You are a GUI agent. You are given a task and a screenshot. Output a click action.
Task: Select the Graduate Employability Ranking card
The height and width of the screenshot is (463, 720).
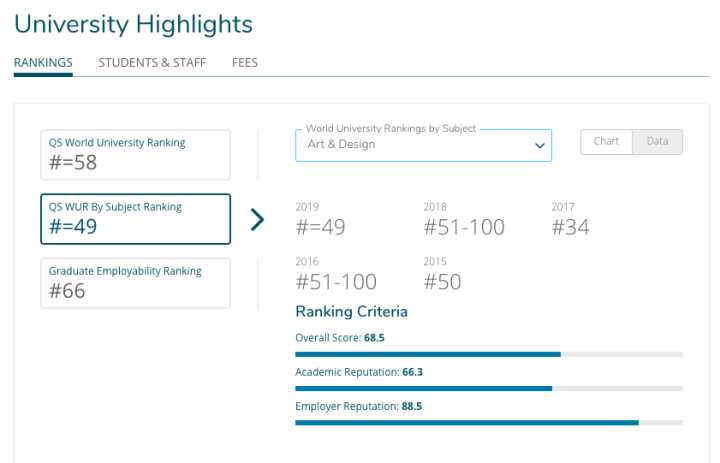tap(135, 283)
